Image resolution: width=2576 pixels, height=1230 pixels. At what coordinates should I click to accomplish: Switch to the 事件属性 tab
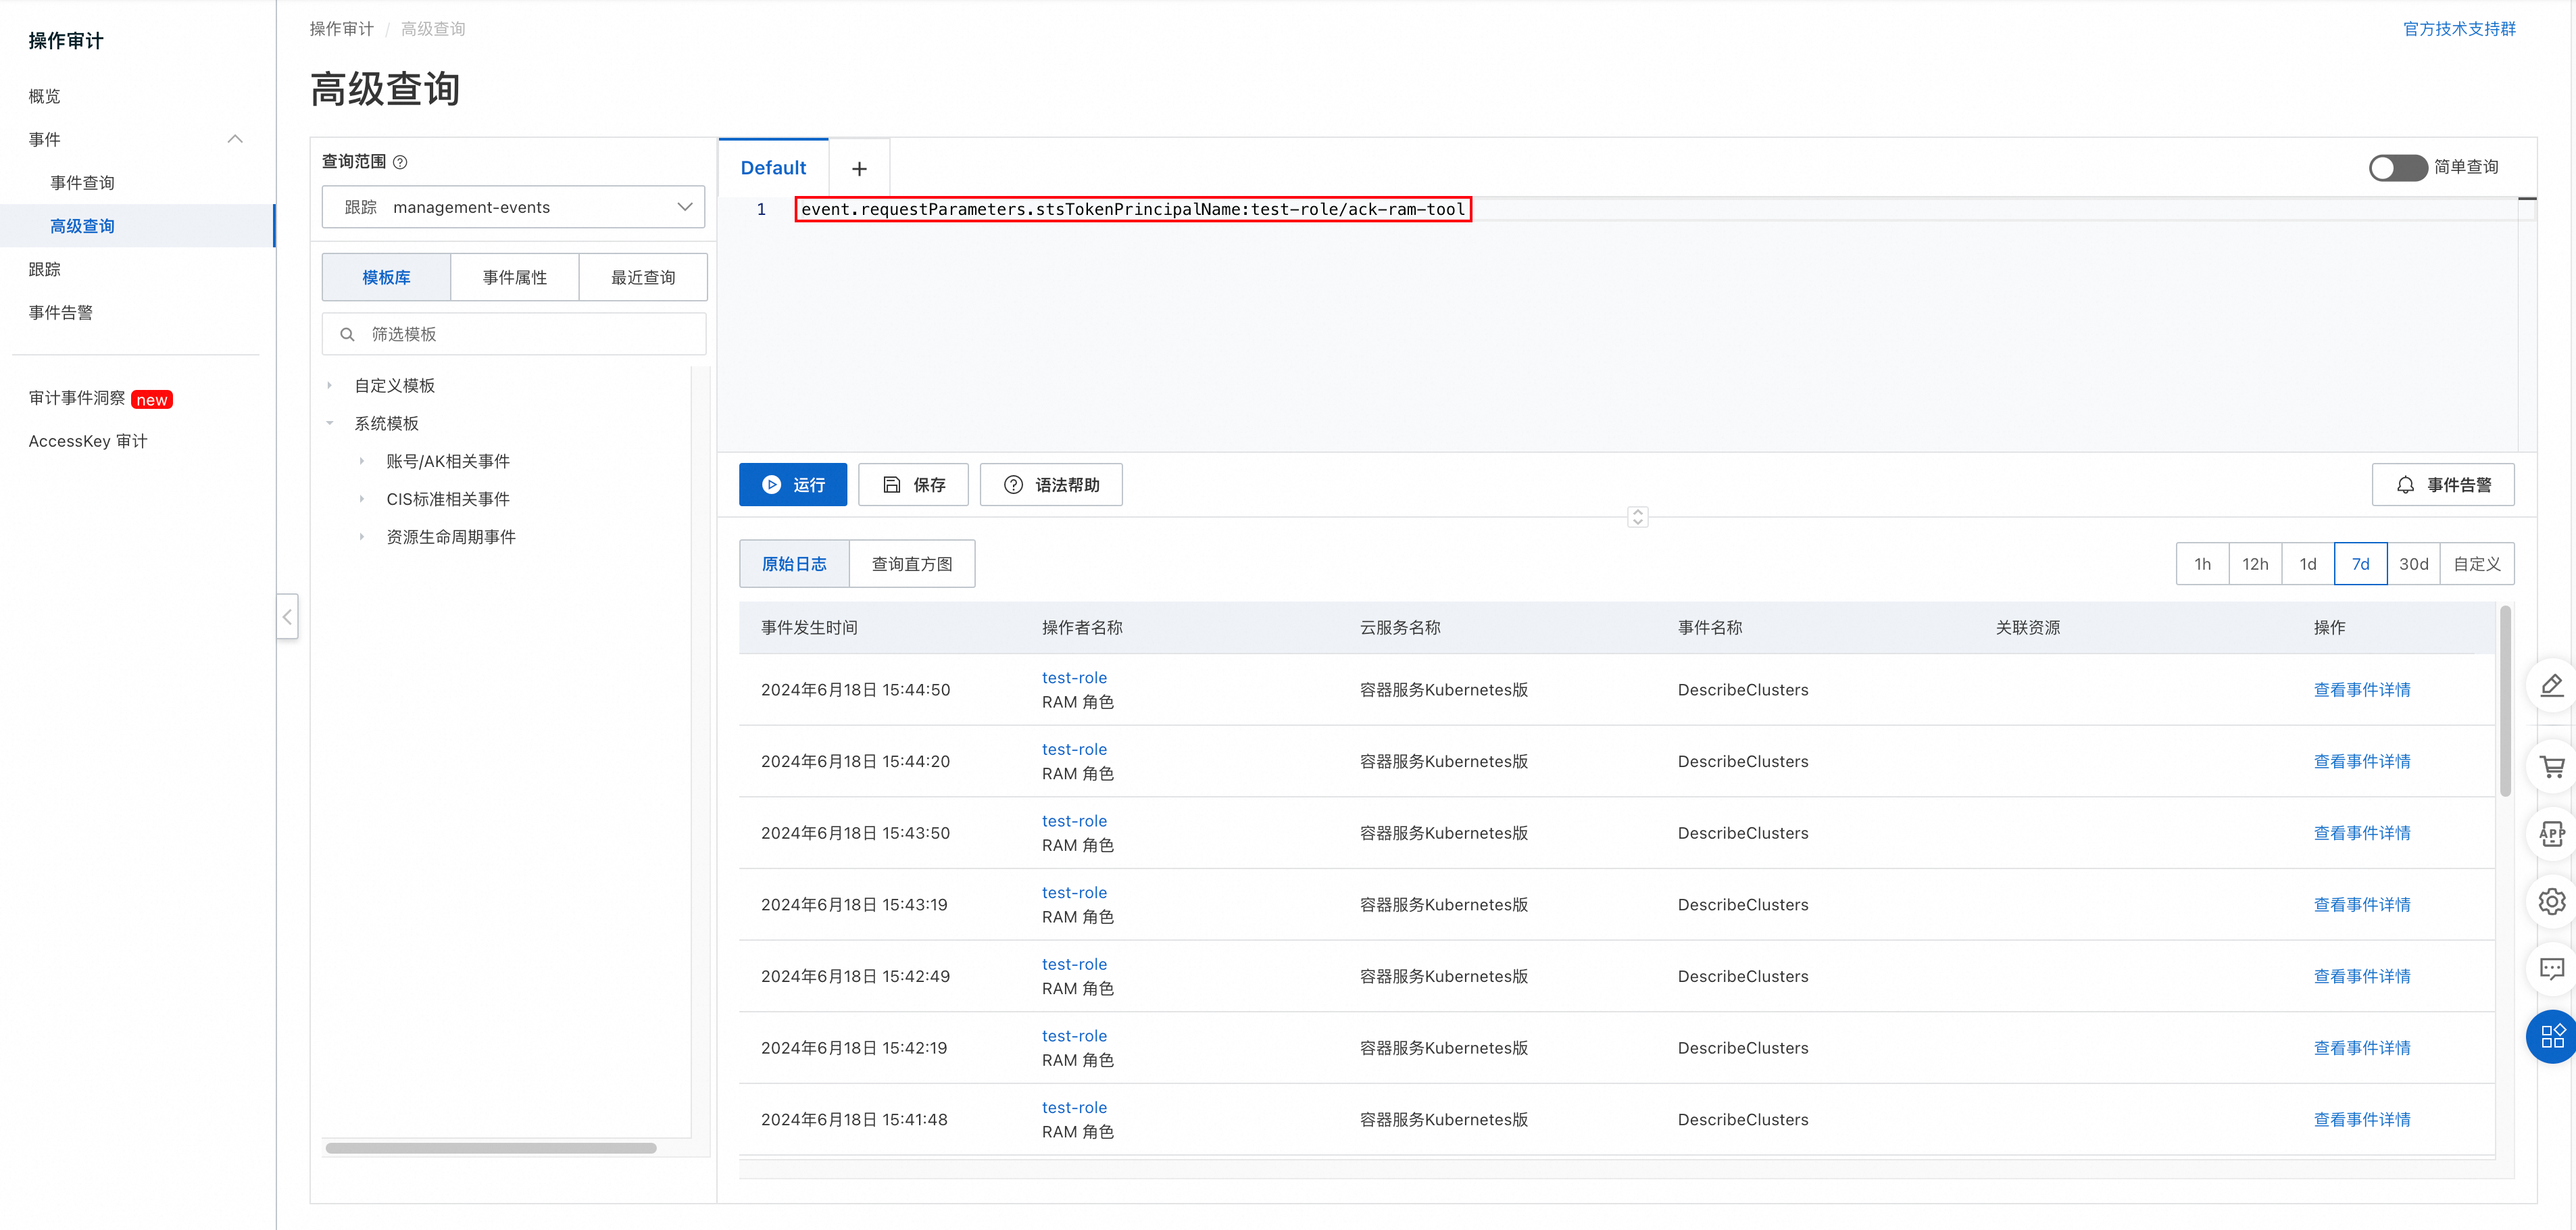pyautogui.click(x=515, y=278)
